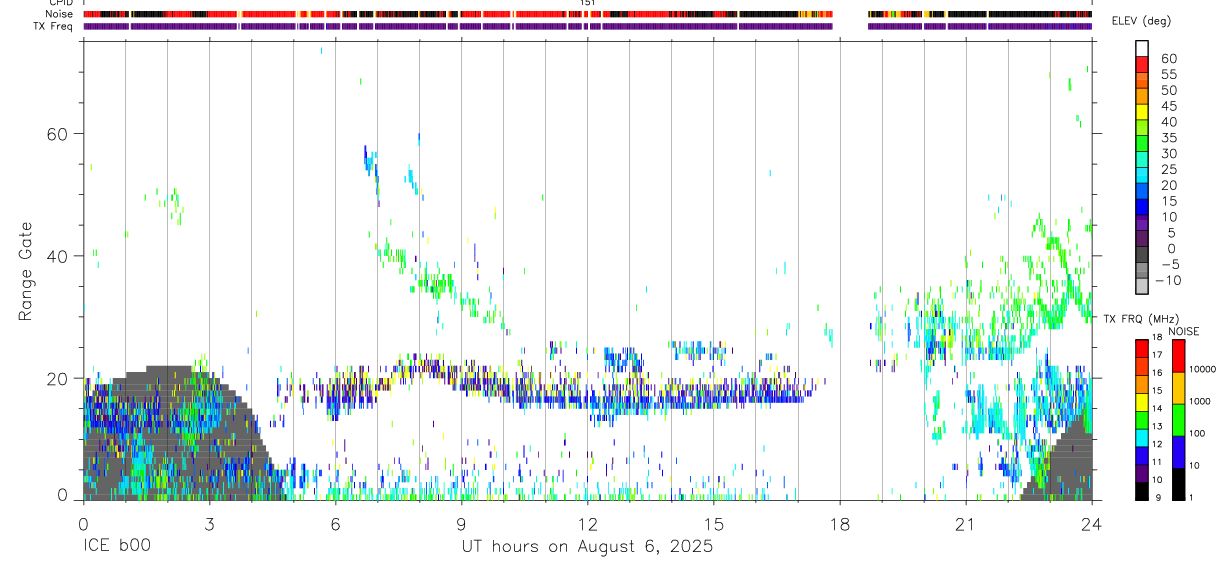Click the '6' hour tick on the x-axis
The image size is (1228, 567).
[335, 523]
